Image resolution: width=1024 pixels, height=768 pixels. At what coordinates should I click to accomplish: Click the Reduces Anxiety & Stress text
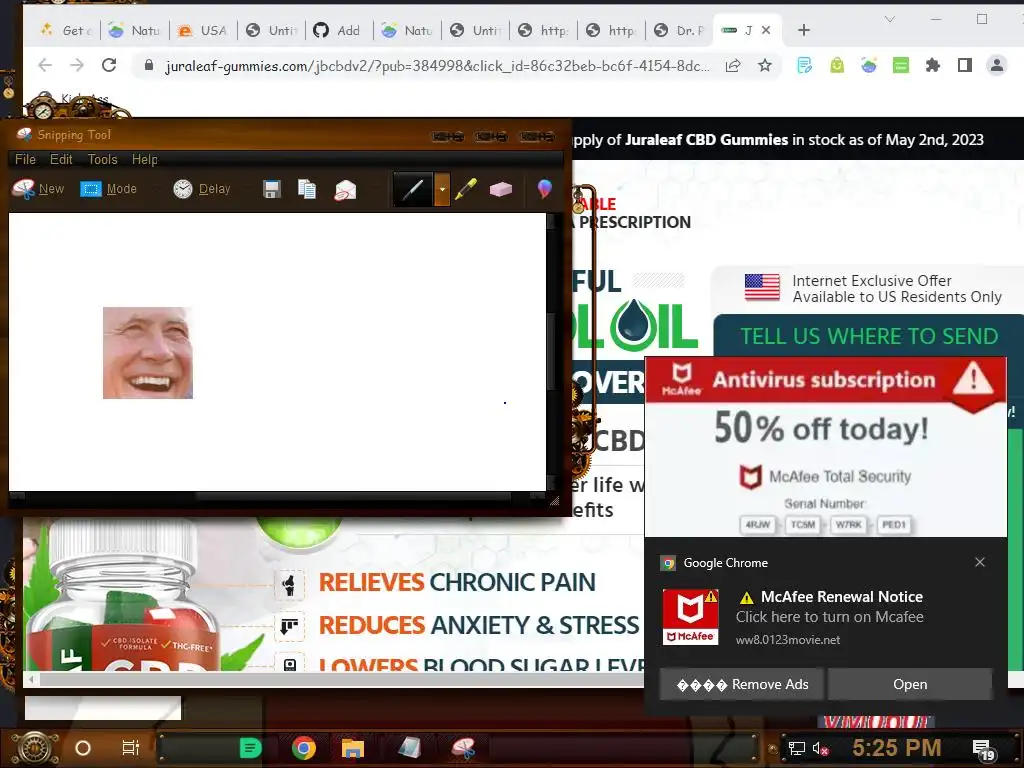(479, 625)
